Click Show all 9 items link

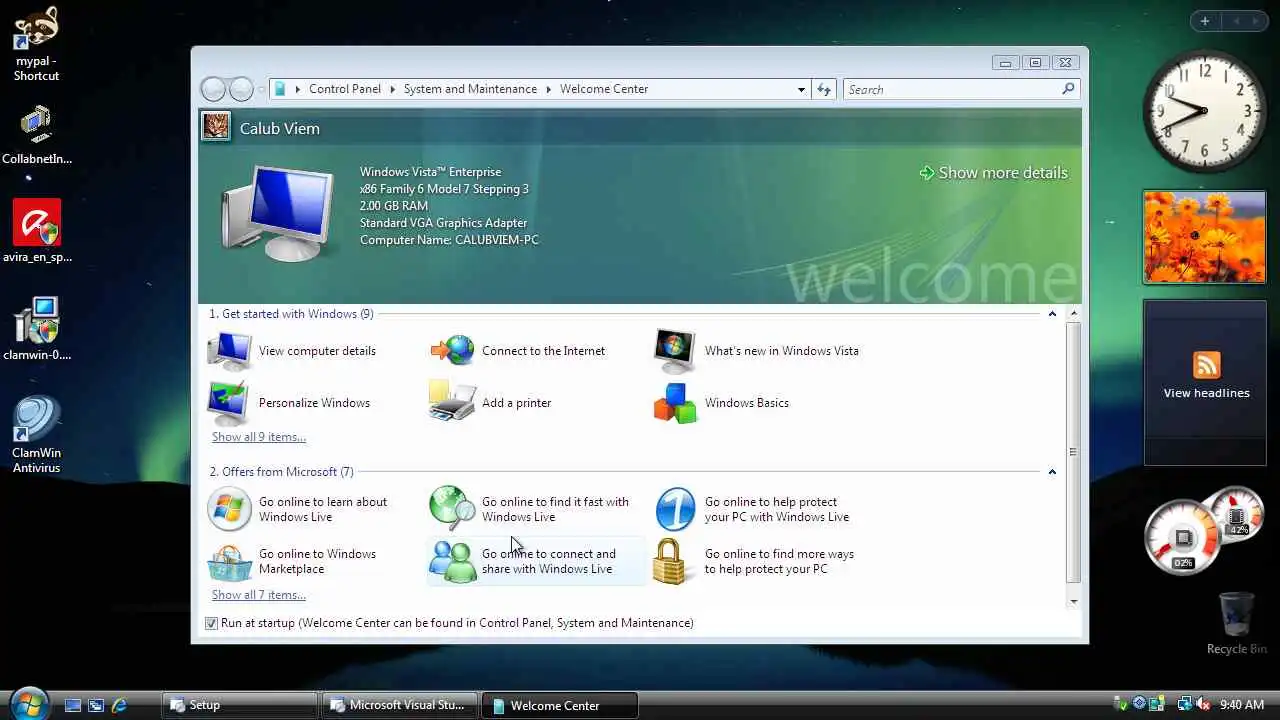pos(259,437)
